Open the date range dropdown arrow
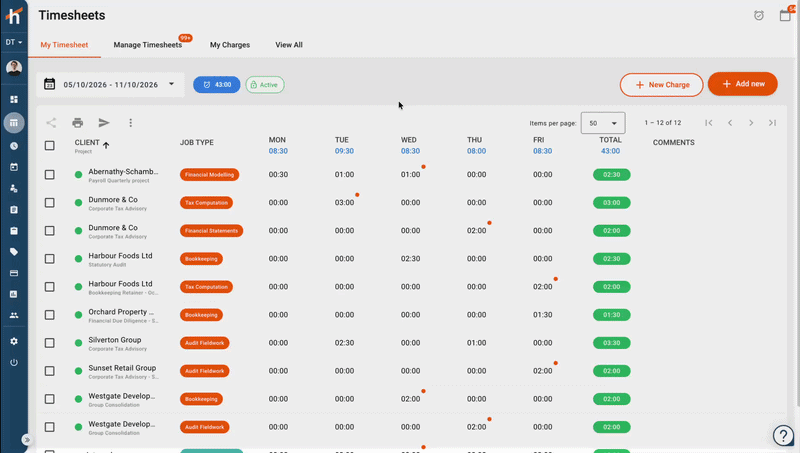800x453 pixels. click(x=171, y=84)
